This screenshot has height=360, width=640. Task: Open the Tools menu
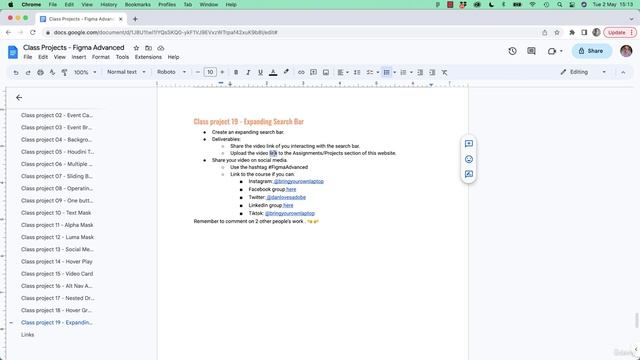click(122, 57)
